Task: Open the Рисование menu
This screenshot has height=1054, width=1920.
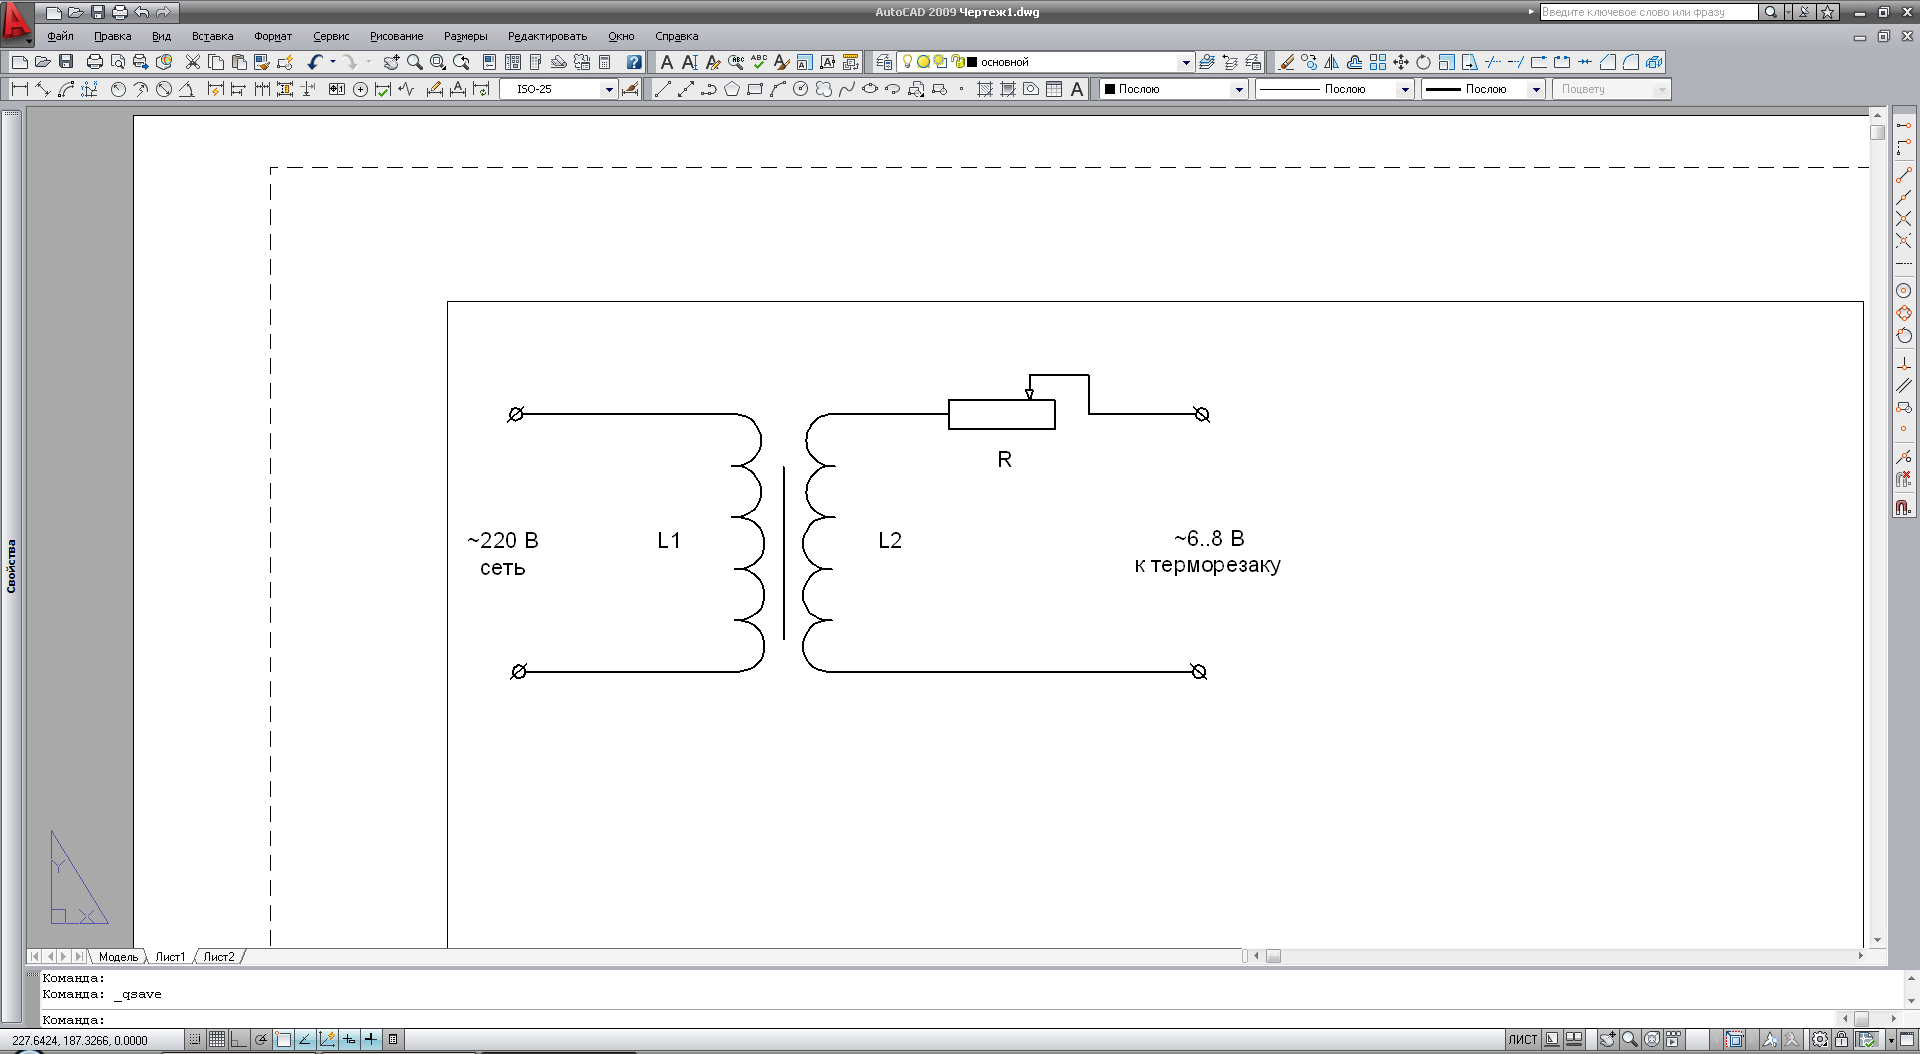Action: (x=396, y=36)
